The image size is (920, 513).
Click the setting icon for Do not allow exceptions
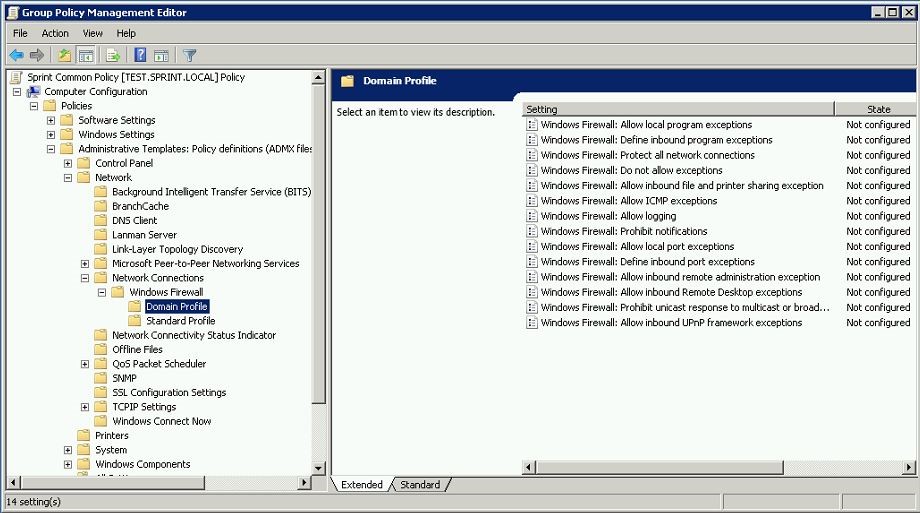(x=532, y=170)
